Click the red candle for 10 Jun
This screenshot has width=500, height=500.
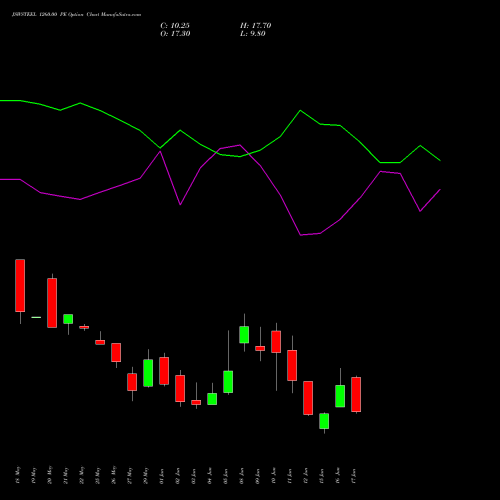(276, 342)
